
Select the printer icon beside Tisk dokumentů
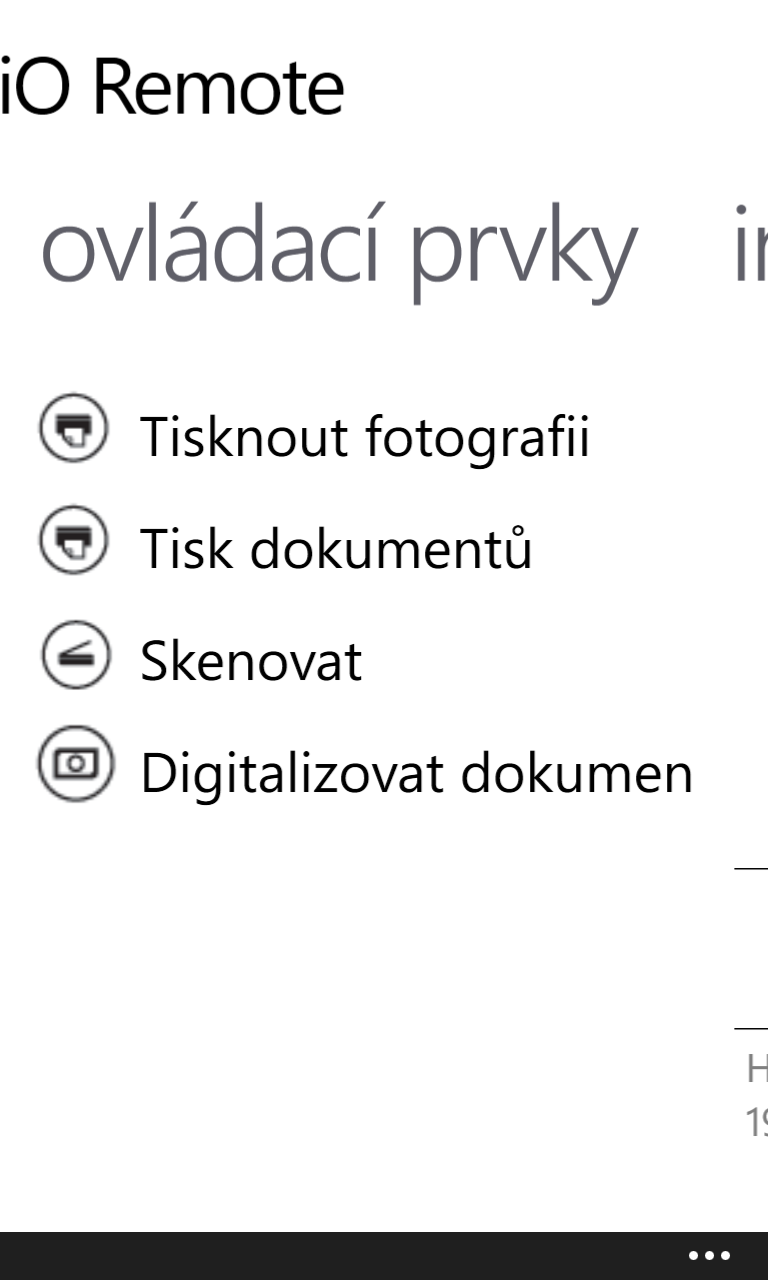tap(73, 540)
